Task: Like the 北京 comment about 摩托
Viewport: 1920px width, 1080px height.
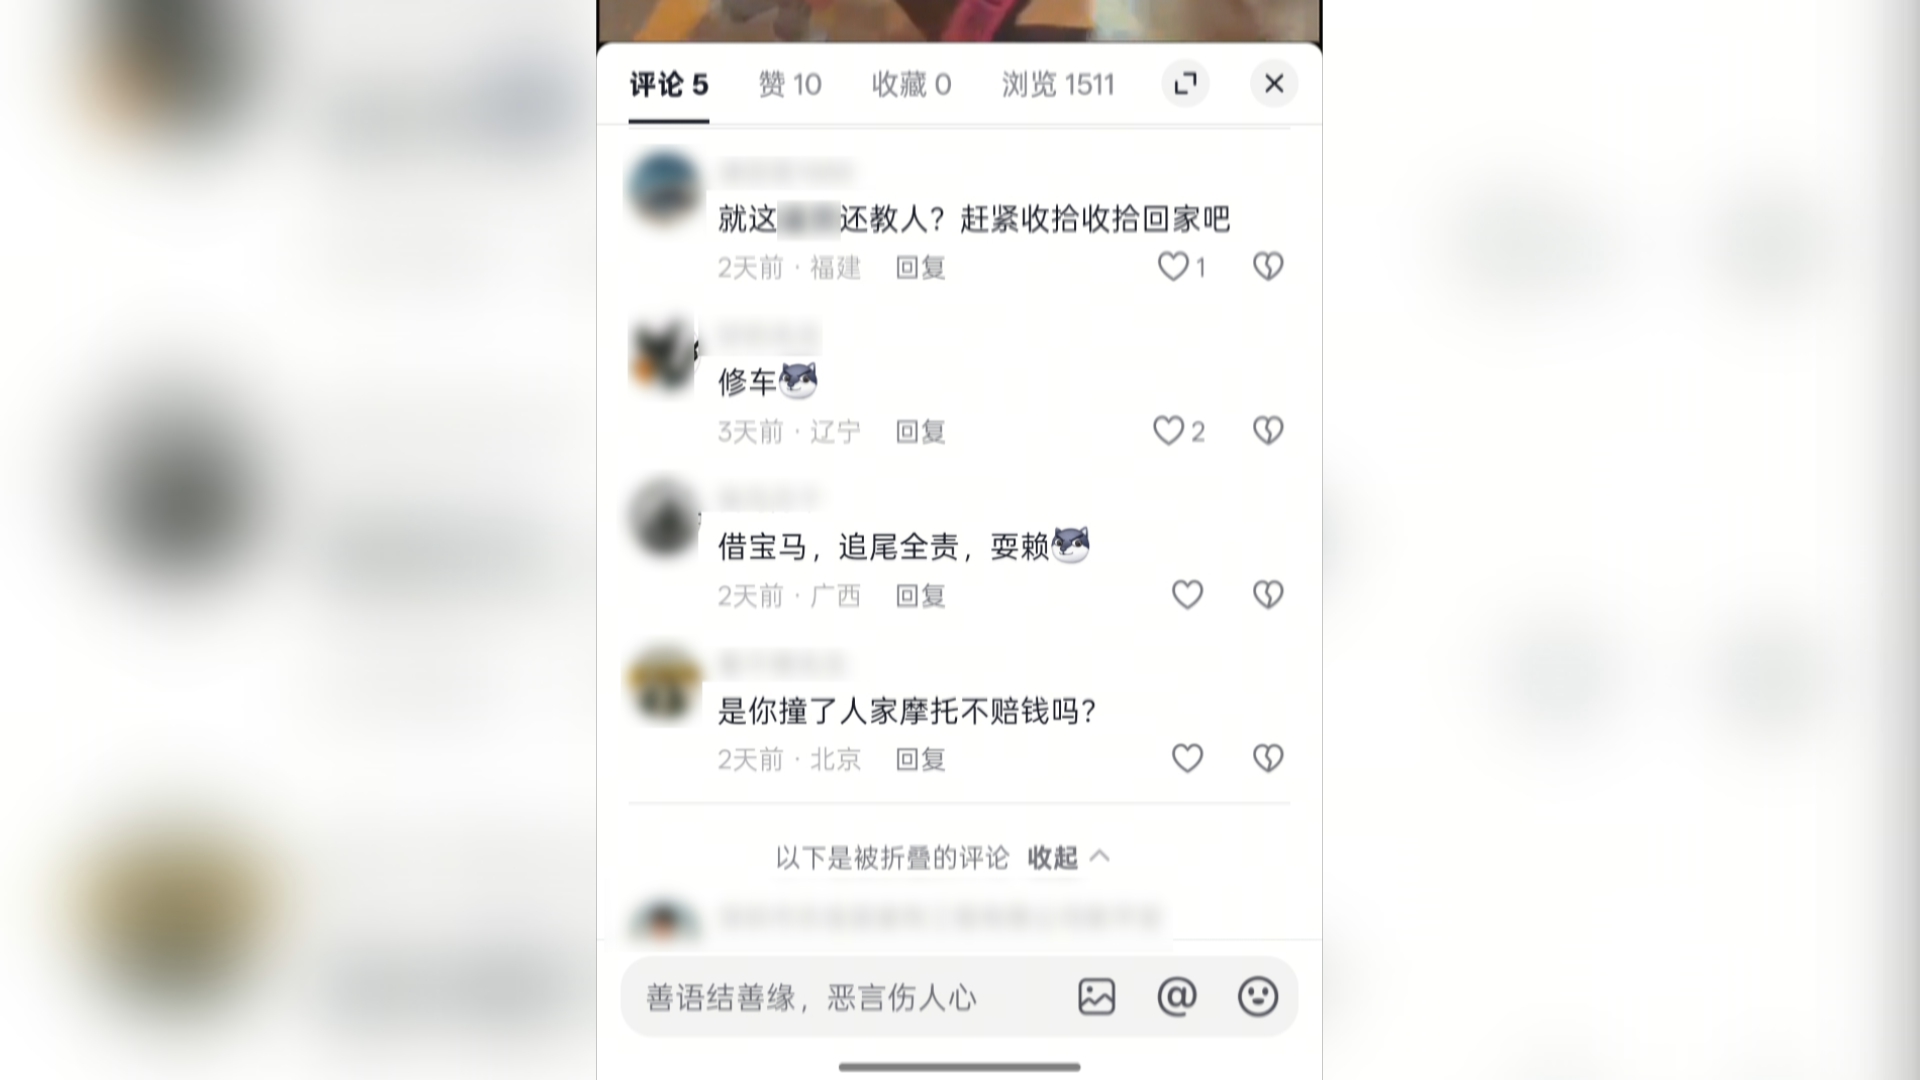Action: (1187, 759)
